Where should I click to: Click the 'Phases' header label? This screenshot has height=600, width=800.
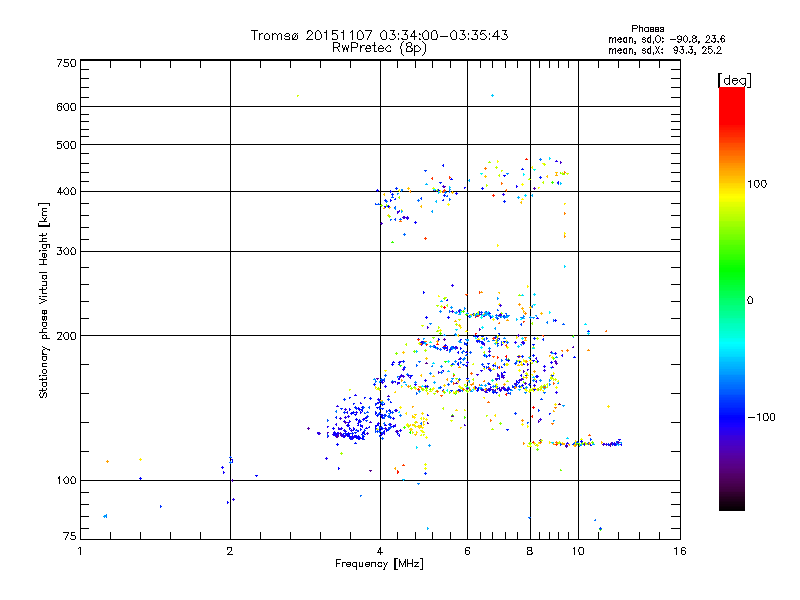pyautogui.click(x=647, y=29)
